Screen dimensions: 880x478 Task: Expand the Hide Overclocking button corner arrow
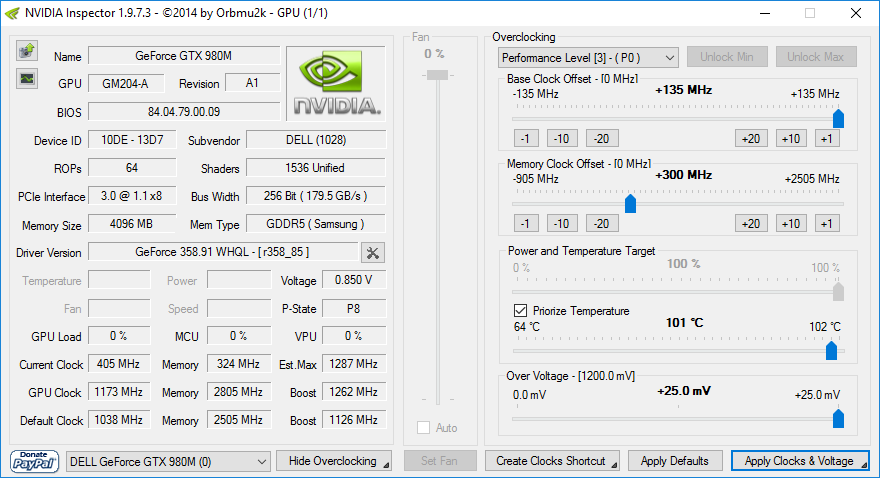point(386,465)
